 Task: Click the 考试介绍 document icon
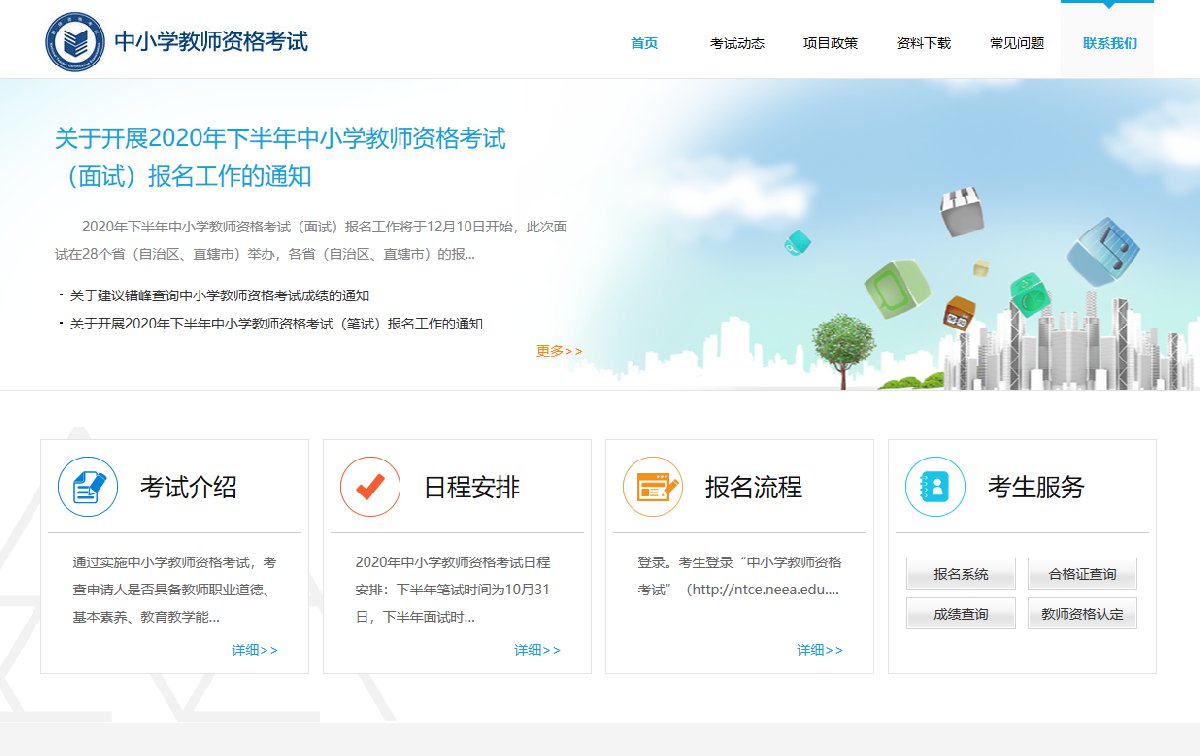click(x=88, y=487)
